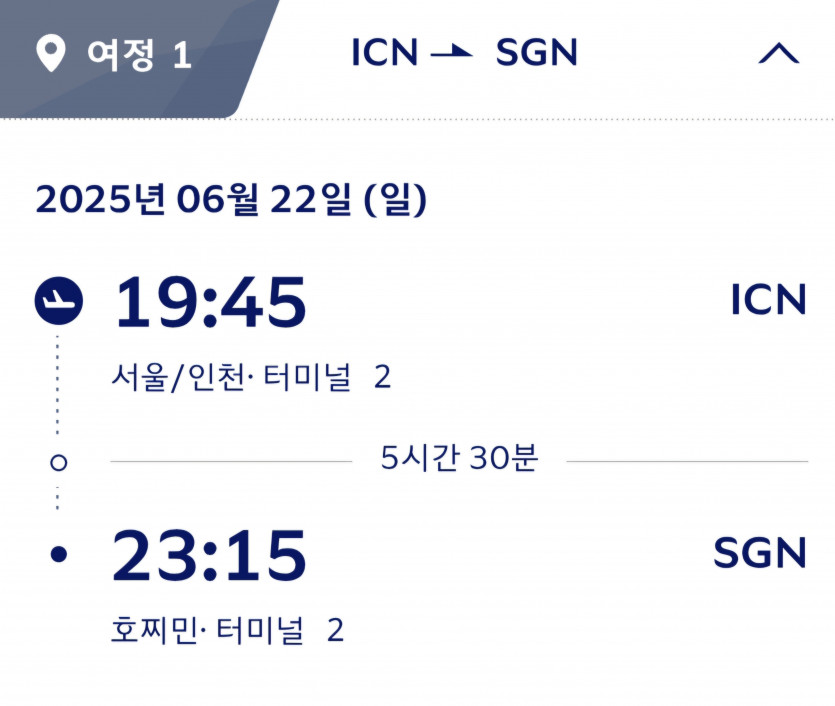Click the dotted timeline below the departure icon
This screenshot has height=706, width=835.
point(58,385)
